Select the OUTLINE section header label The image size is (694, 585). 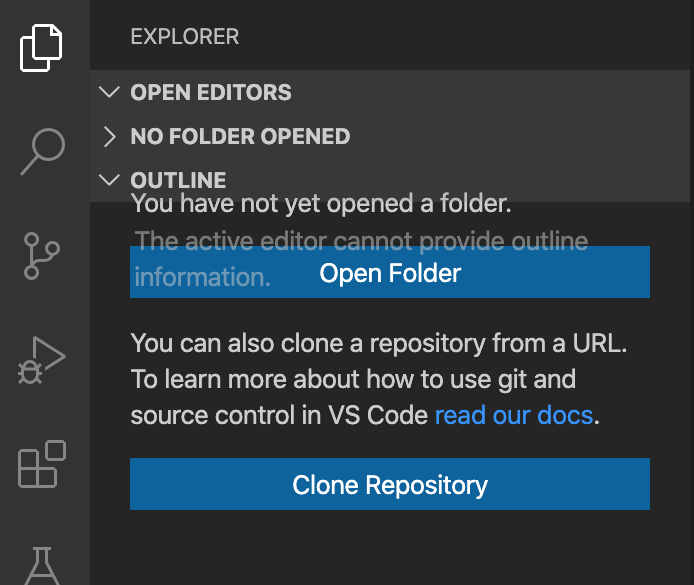point(178,180)
